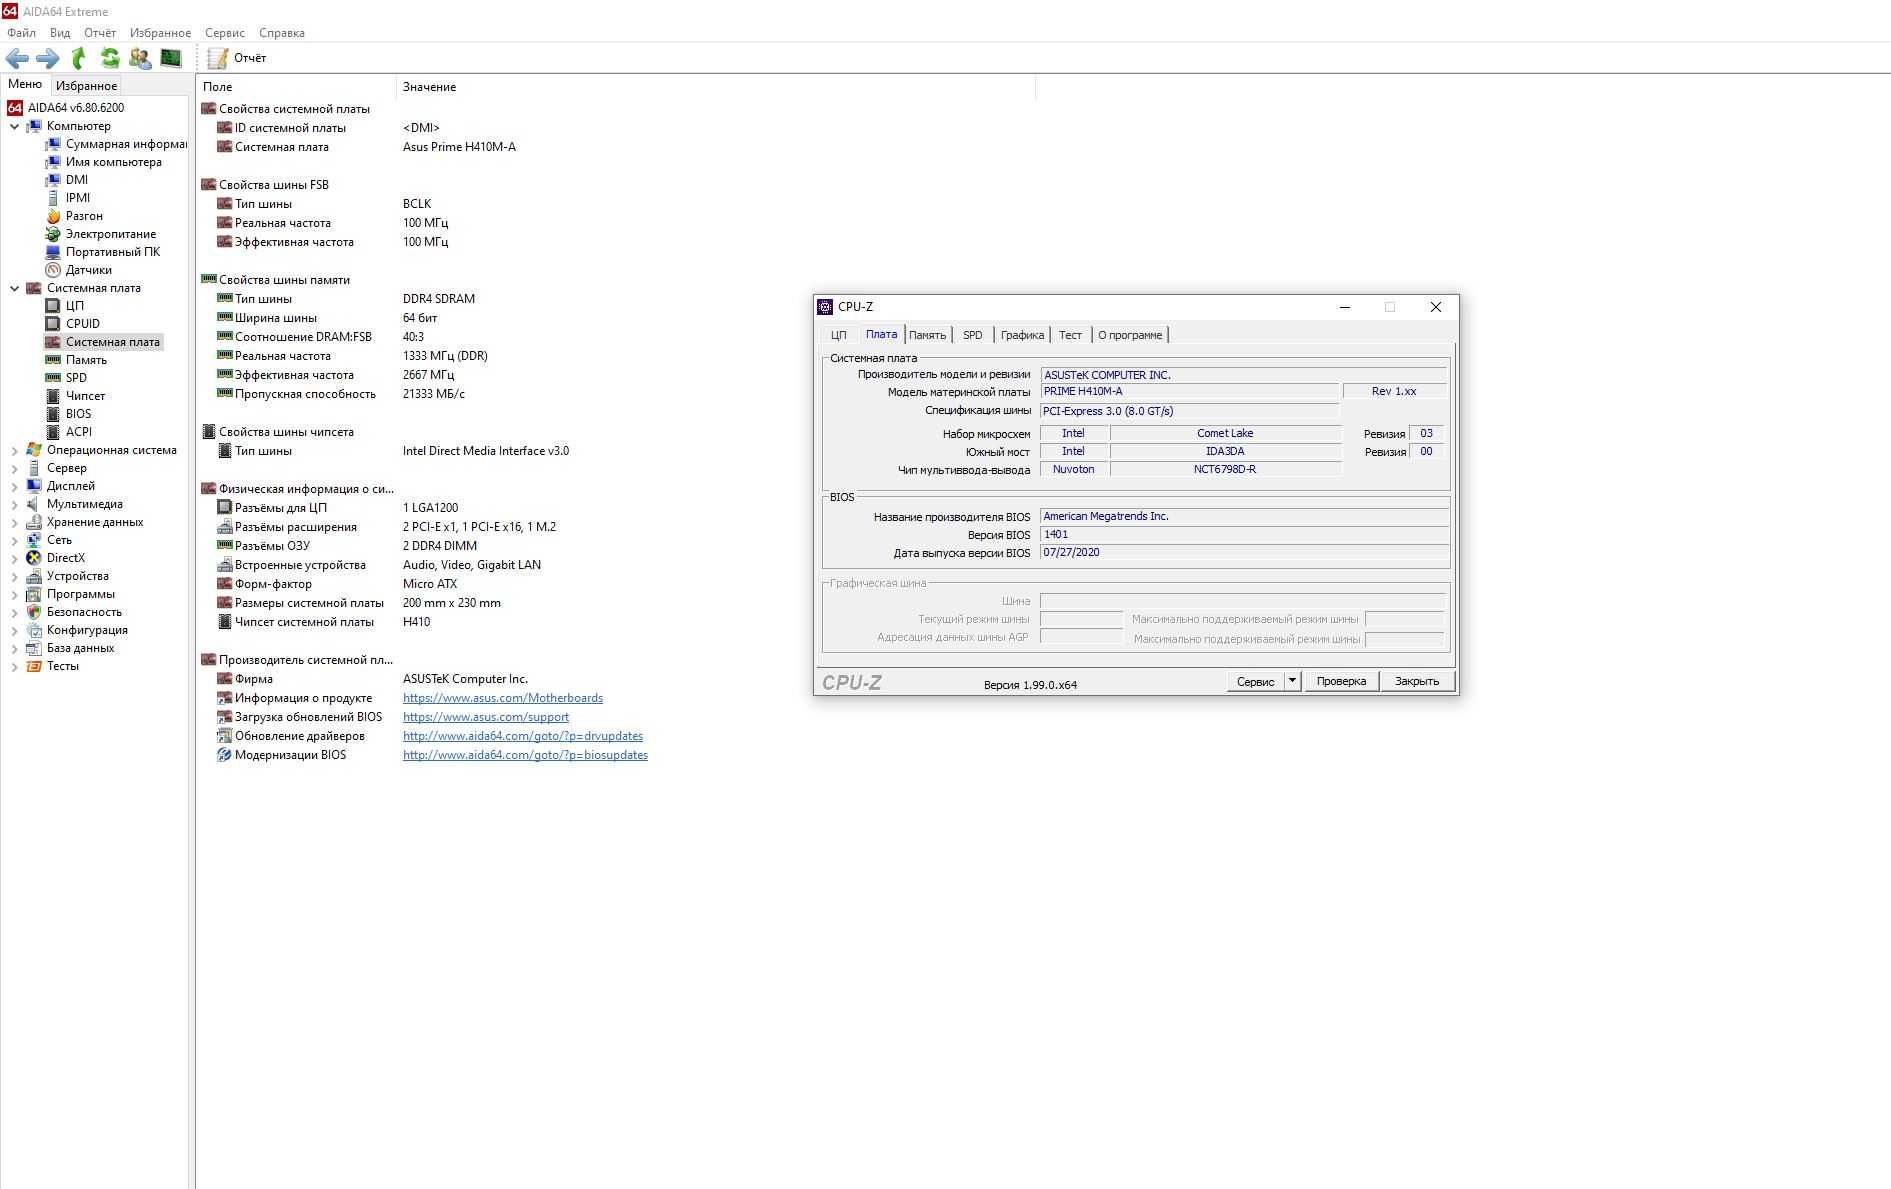Image resolution: width=1891 pixels, height=1189 pixels.
Task: Open the Файл menu
Action: (21, 33)
